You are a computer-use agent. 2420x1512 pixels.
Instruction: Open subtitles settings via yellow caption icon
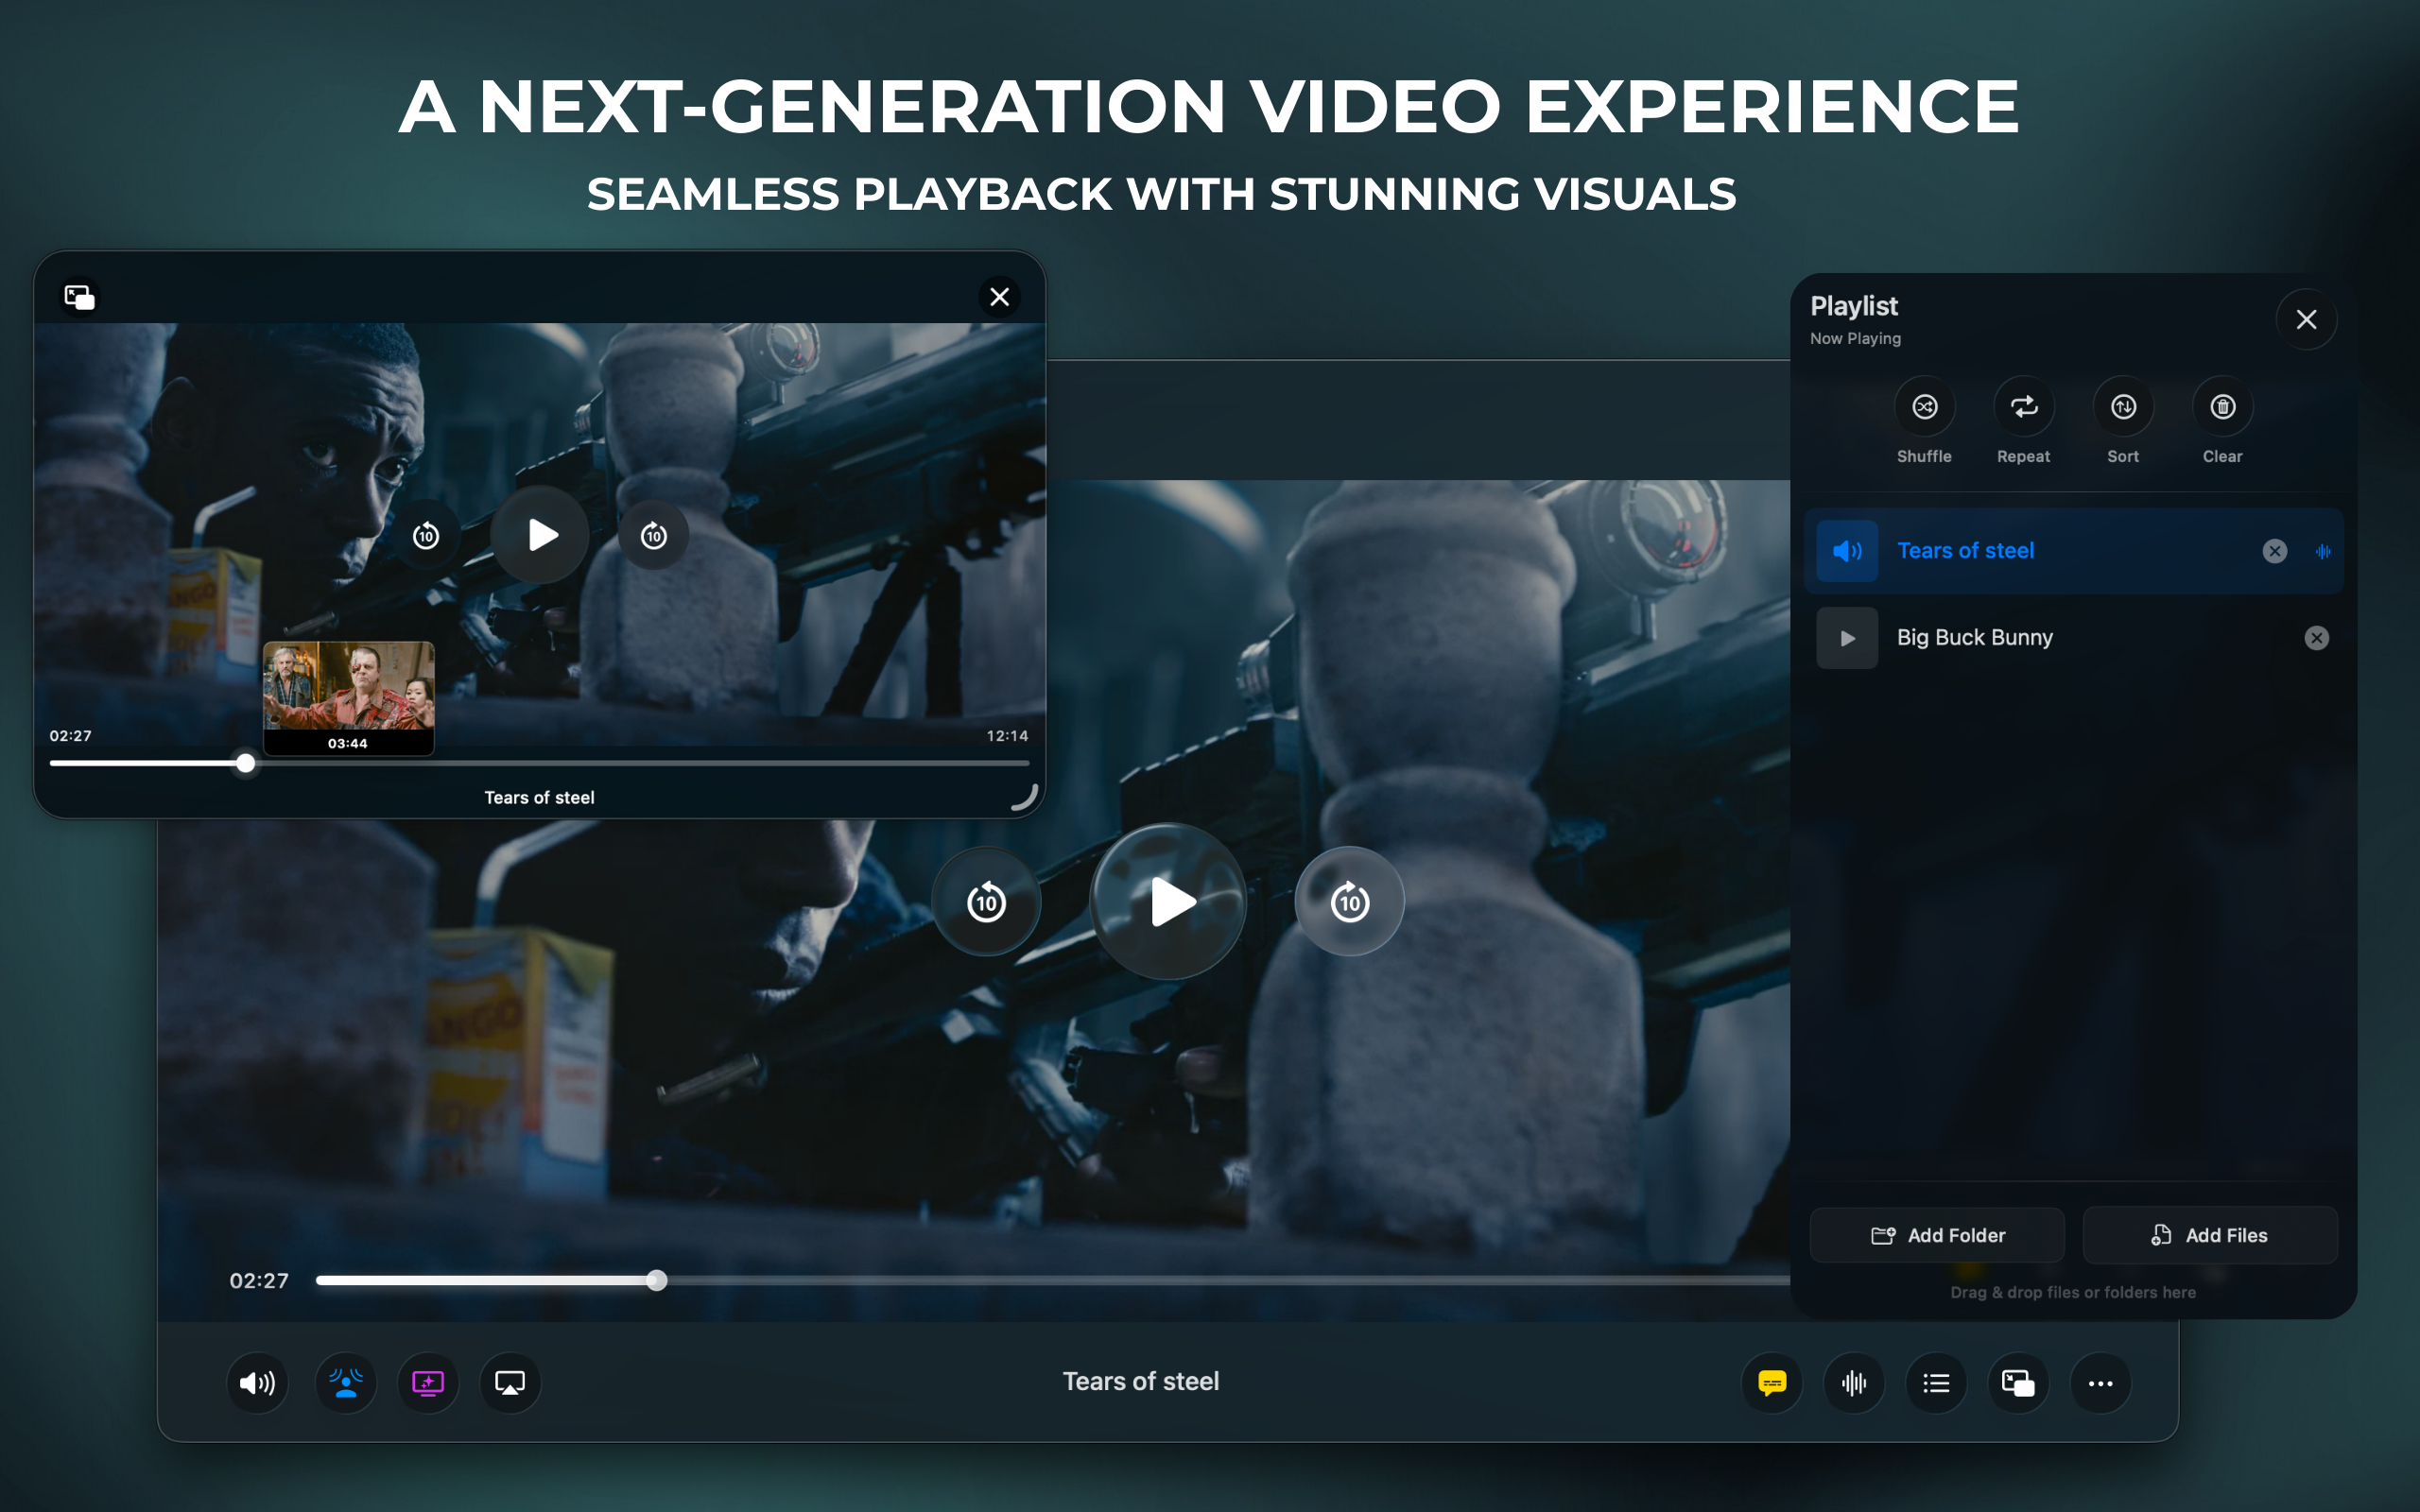tap(1772, 1383)
